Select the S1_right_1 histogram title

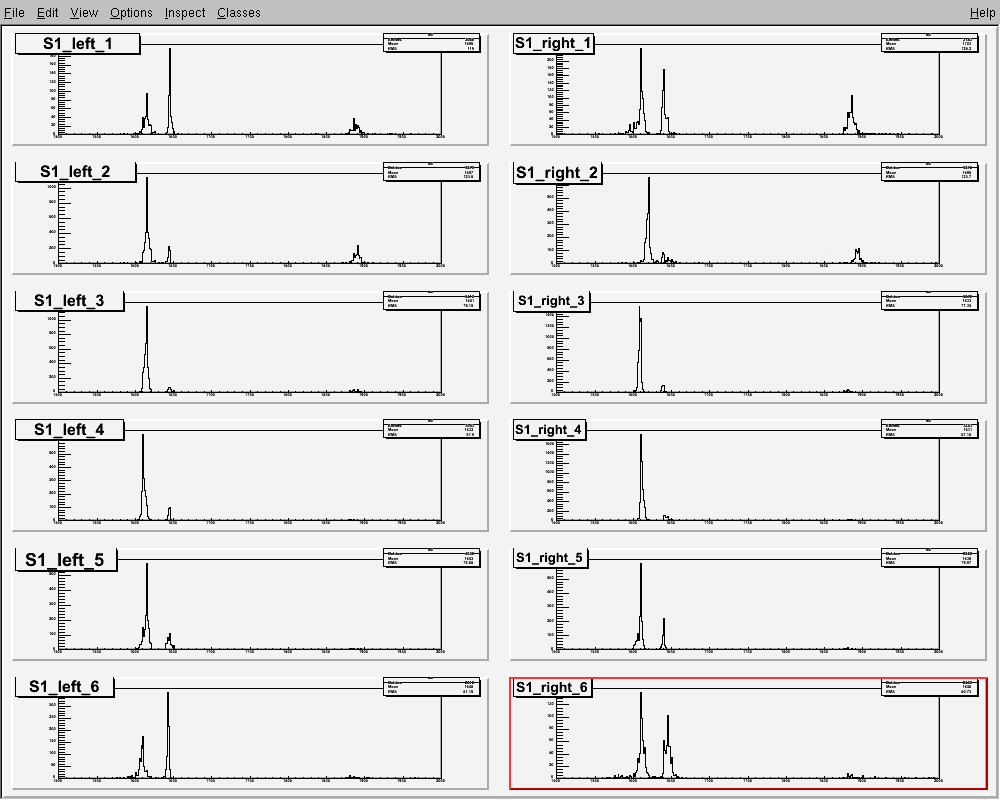(554, 43)
